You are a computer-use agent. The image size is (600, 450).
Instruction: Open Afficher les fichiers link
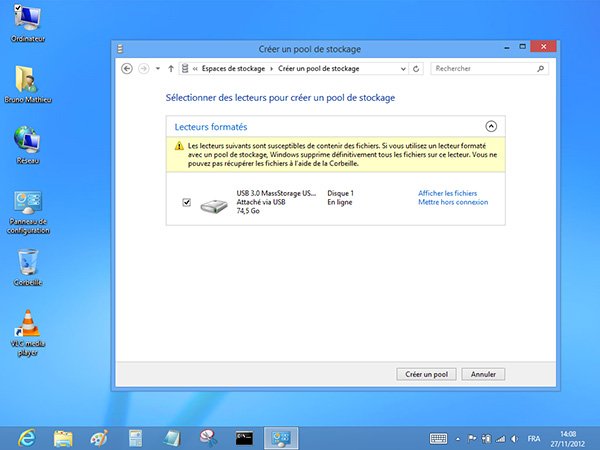coord(447,193)
